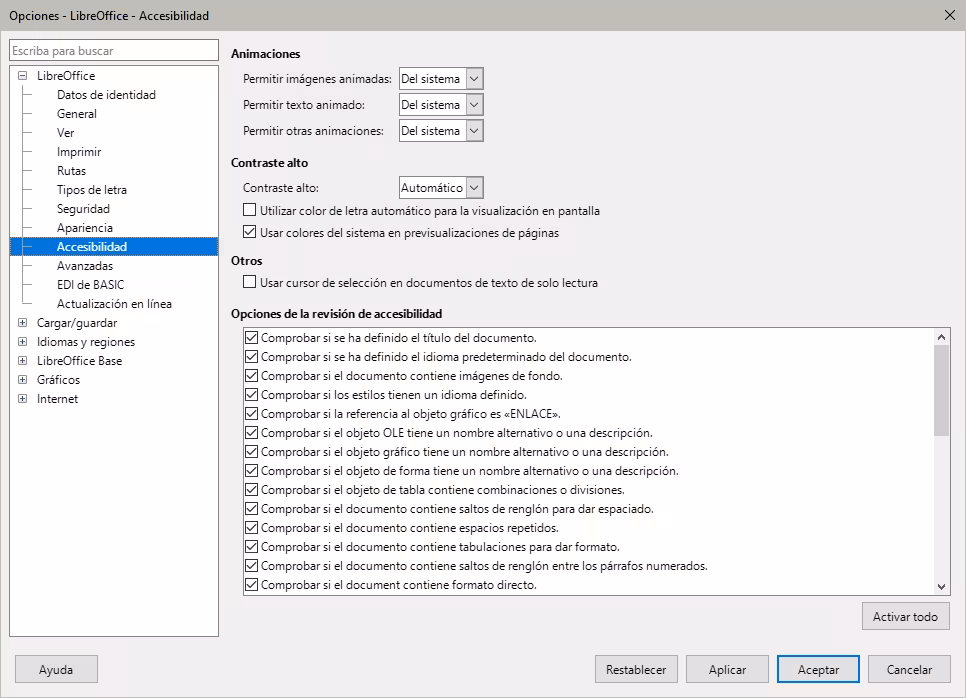Click the Ayuda button

pyautogui.click(x=56, y=670)
